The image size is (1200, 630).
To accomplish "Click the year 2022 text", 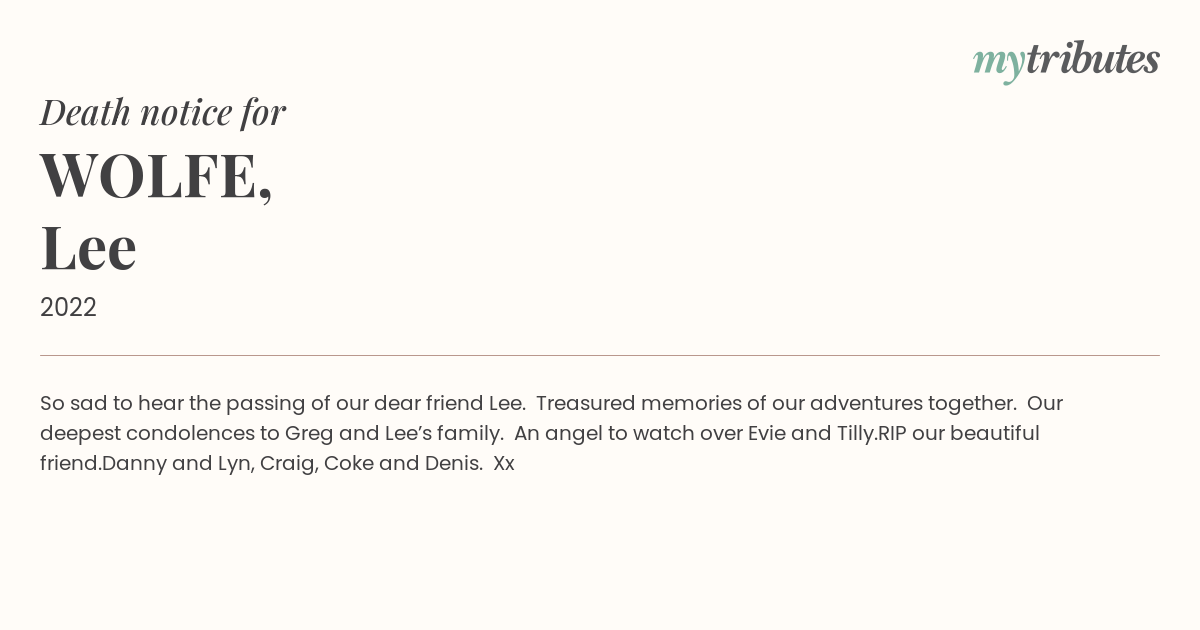I will pos(68,307).
